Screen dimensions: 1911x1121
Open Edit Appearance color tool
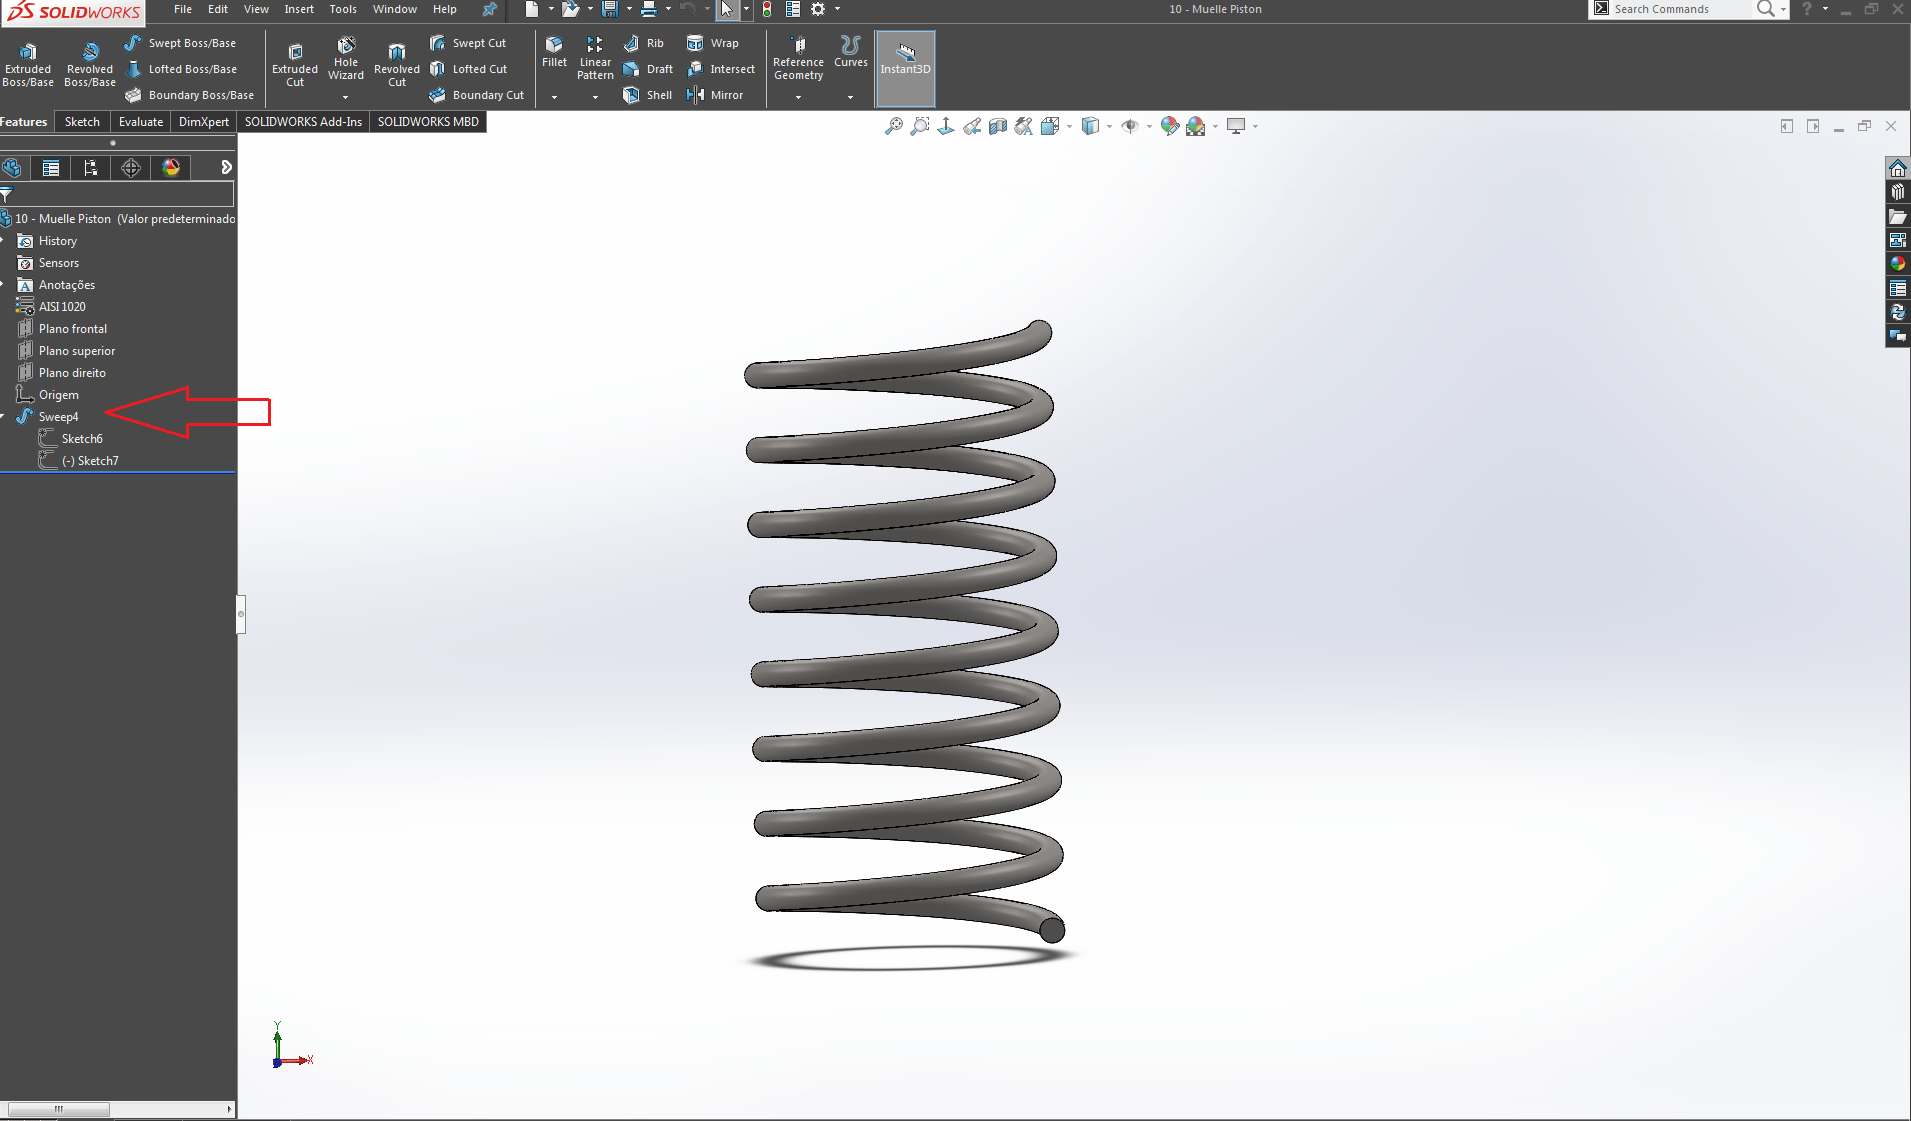coord(1170,126)
